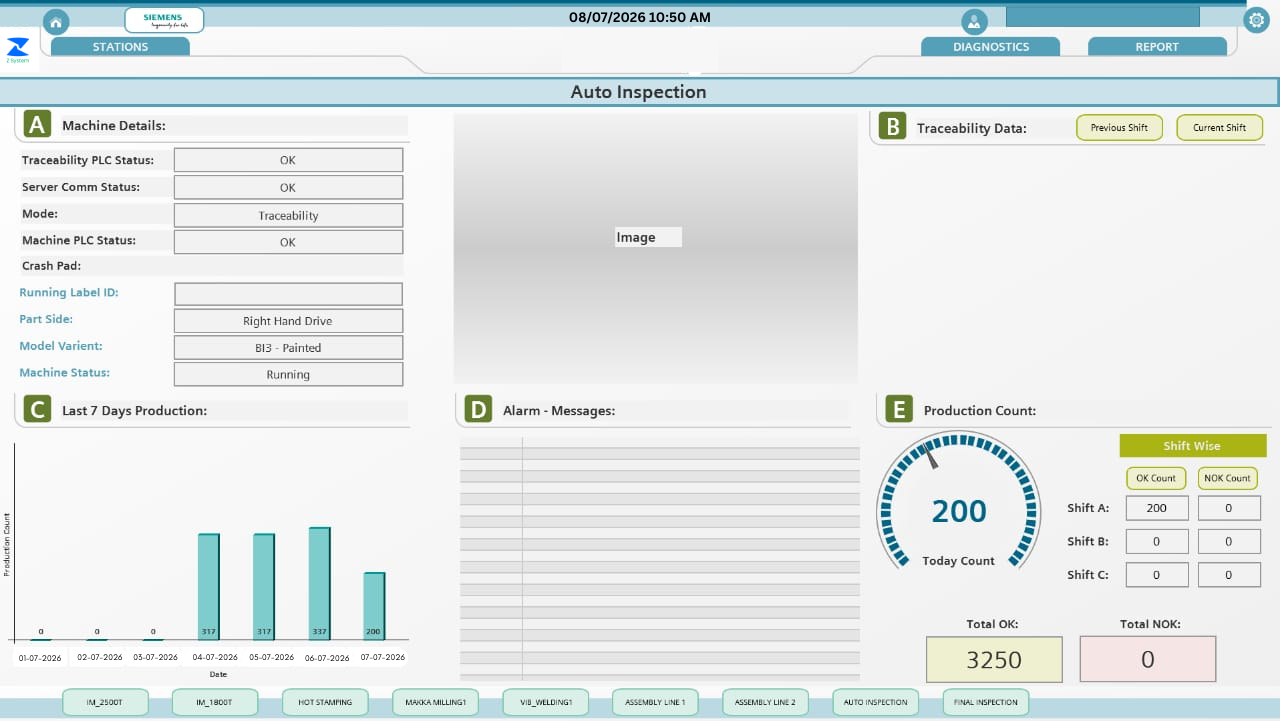Click the Shift A OK count 200
Image resolution: width=1280 pixels, height=721 pixels.
tap(1157, 508)
